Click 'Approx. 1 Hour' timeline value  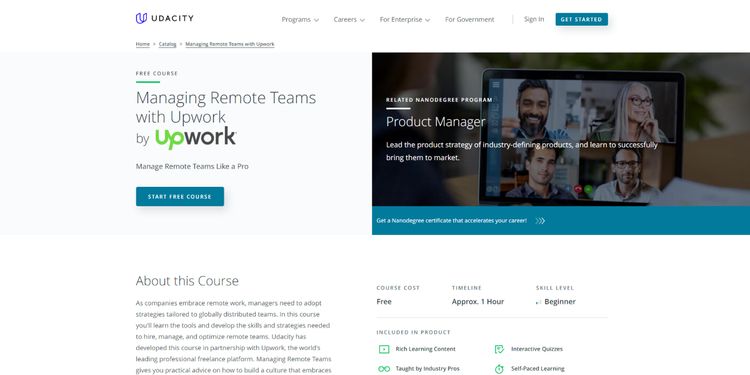(x=478, y=302)
